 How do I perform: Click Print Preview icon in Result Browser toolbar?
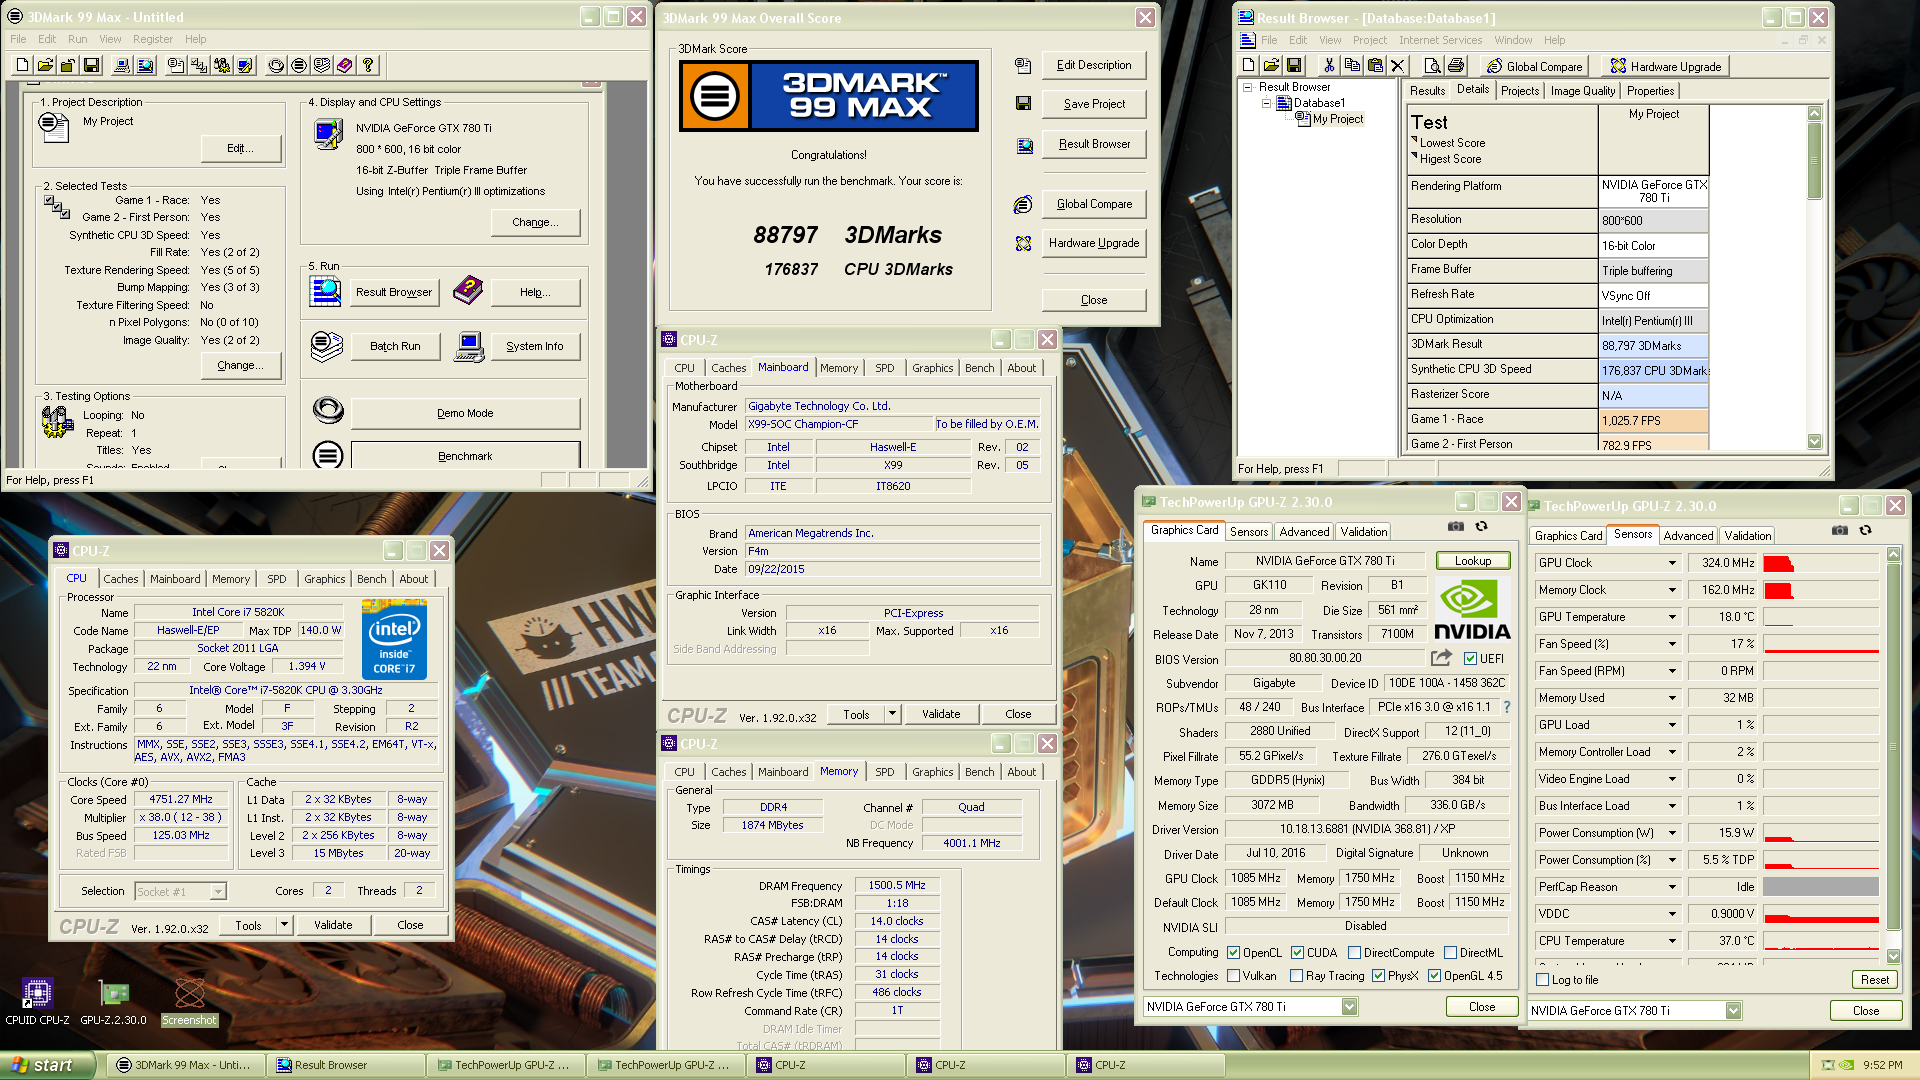1432,66
